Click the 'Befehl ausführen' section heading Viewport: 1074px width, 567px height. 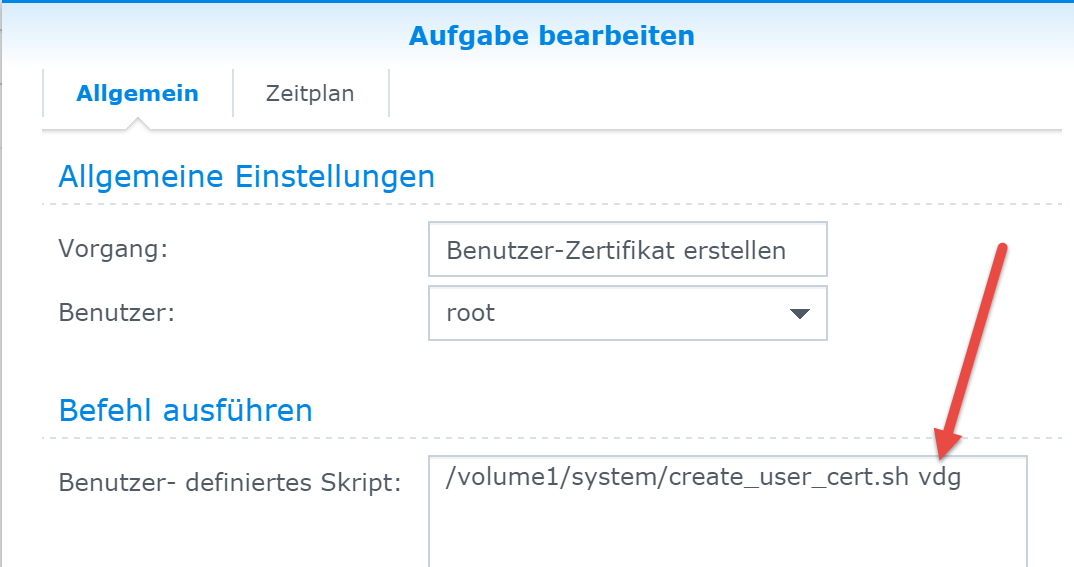point(186,410)
